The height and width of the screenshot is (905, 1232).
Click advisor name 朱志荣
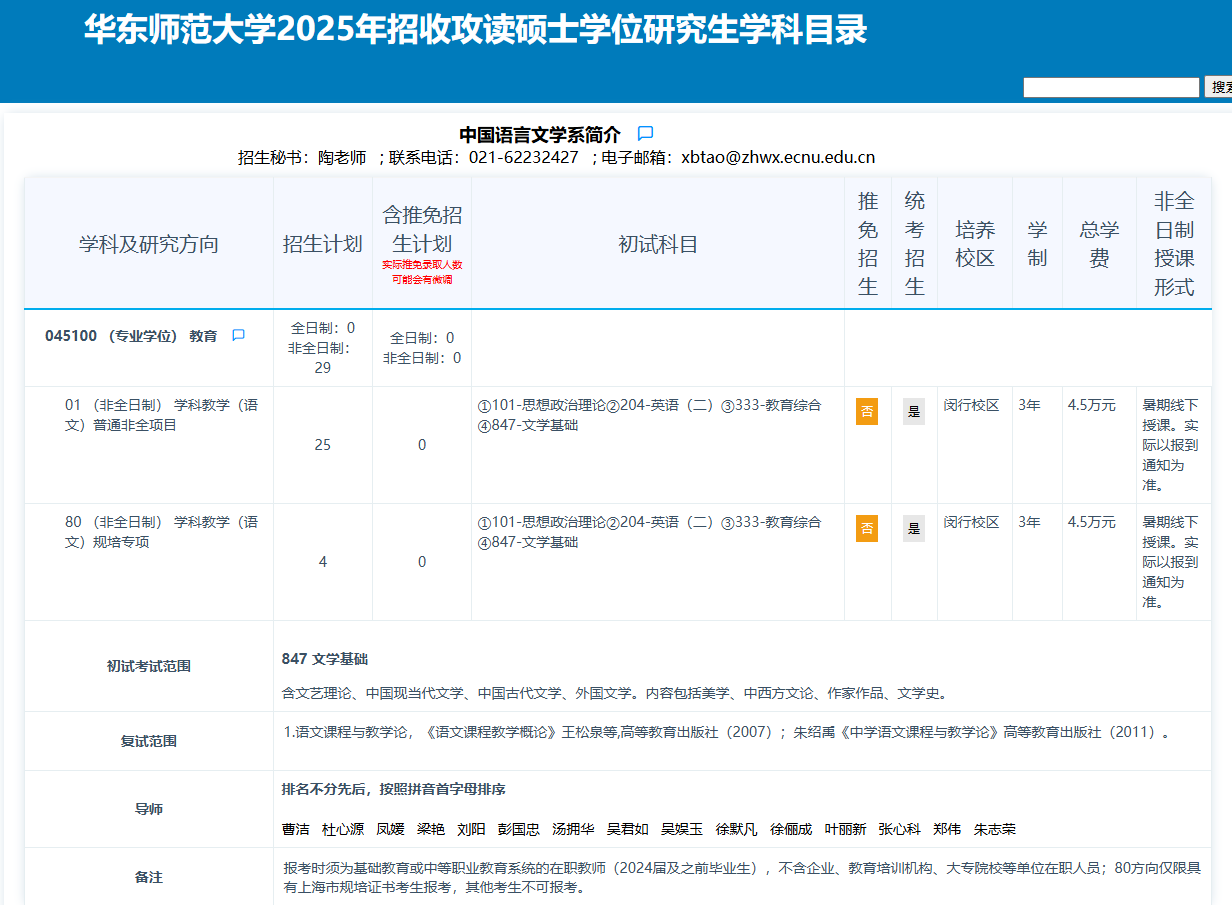pos(995,829)
